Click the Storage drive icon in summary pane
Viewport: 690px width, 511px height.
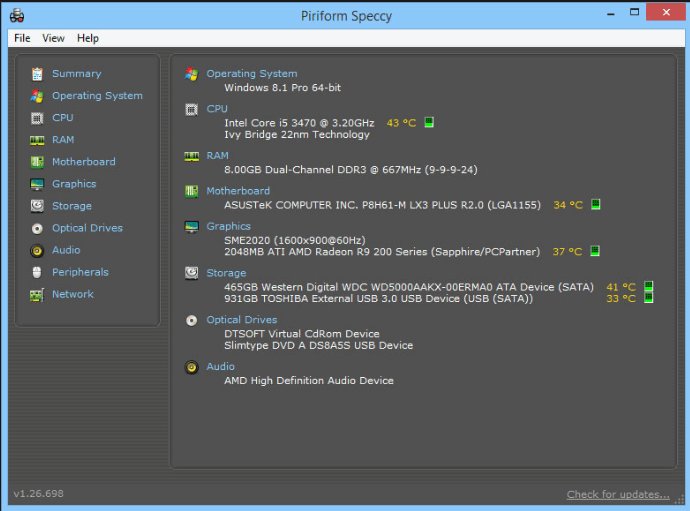point(191,273)
